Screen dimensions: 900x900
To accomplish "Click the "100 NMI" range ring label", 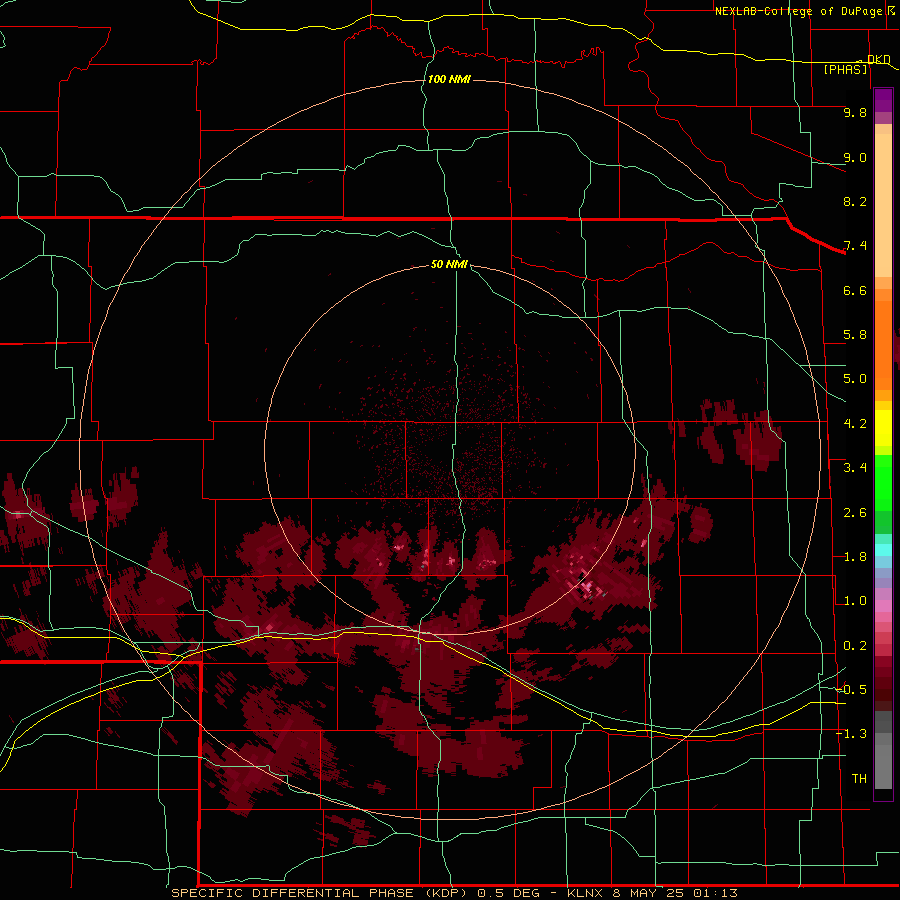I will point(449,79).
